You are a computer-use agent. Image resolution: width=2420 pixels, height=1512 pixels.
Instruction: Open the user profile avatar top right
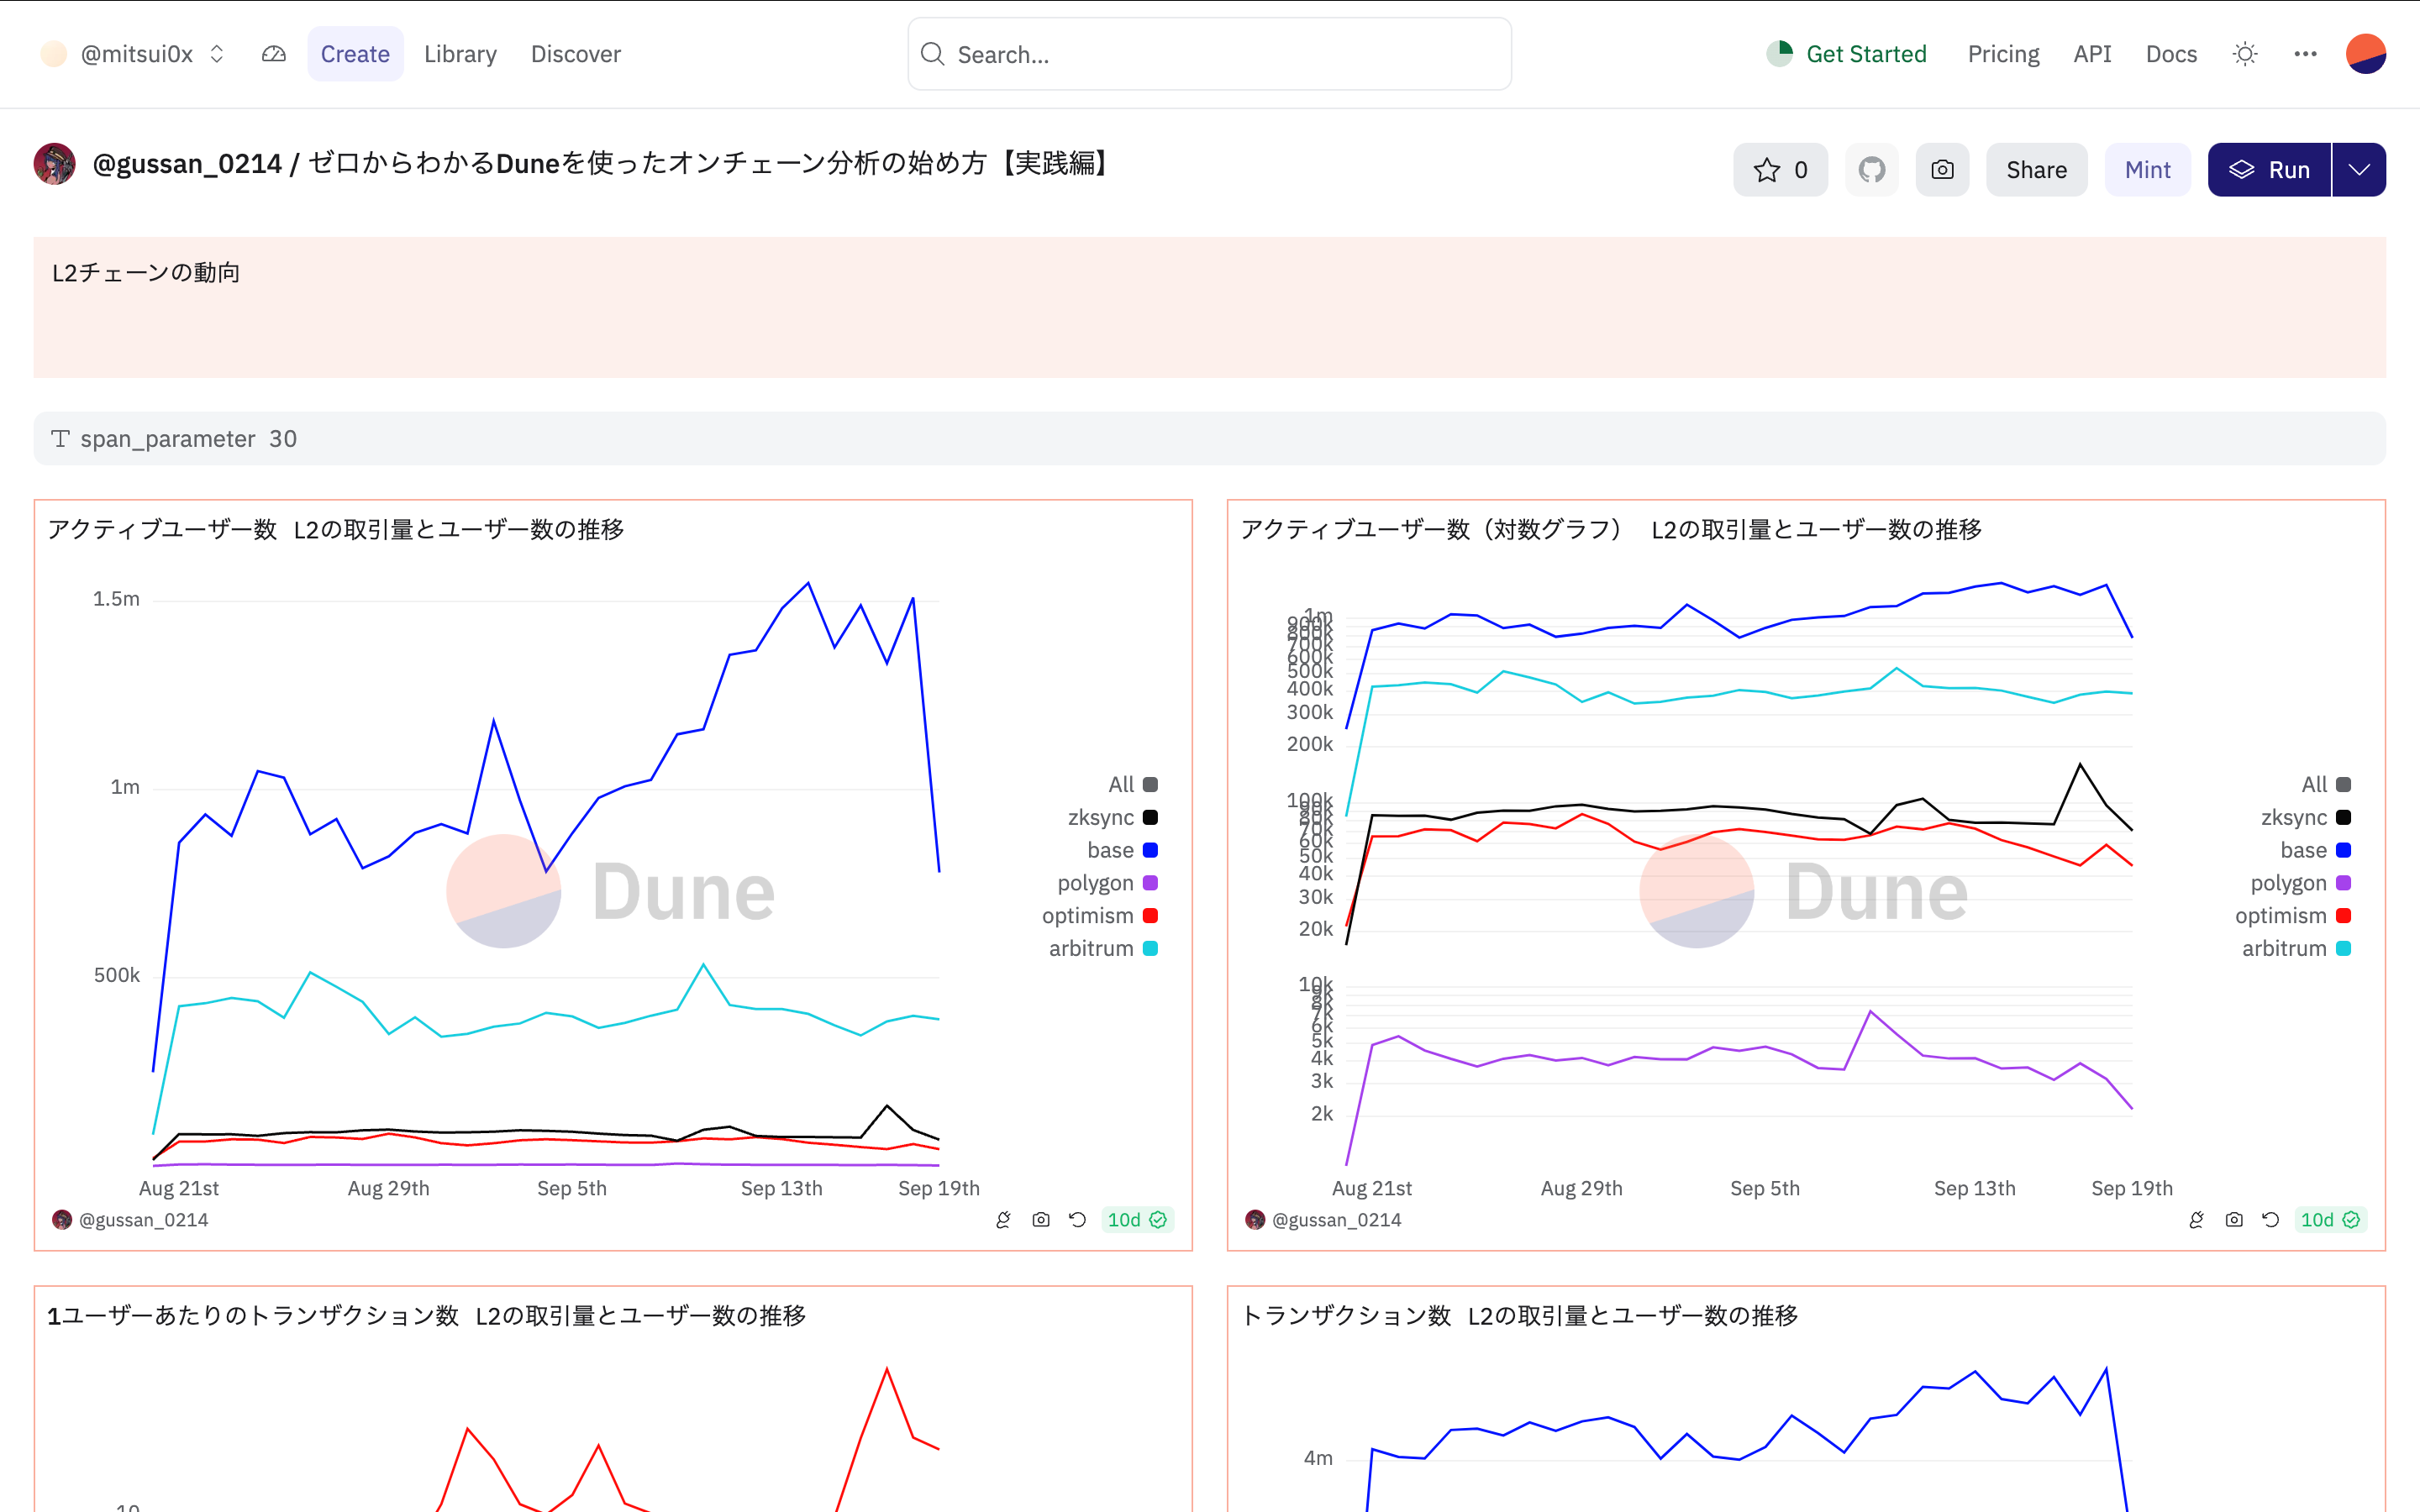[x=2365, y=54]
